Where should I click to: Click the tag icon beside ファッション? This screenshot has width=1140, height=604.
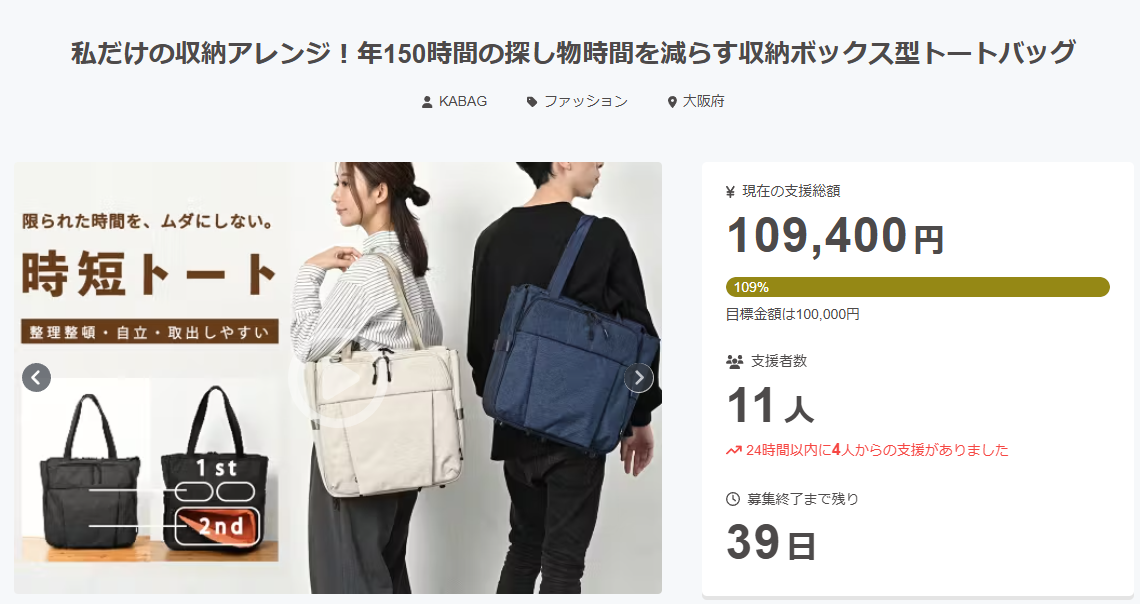point(531,102)
